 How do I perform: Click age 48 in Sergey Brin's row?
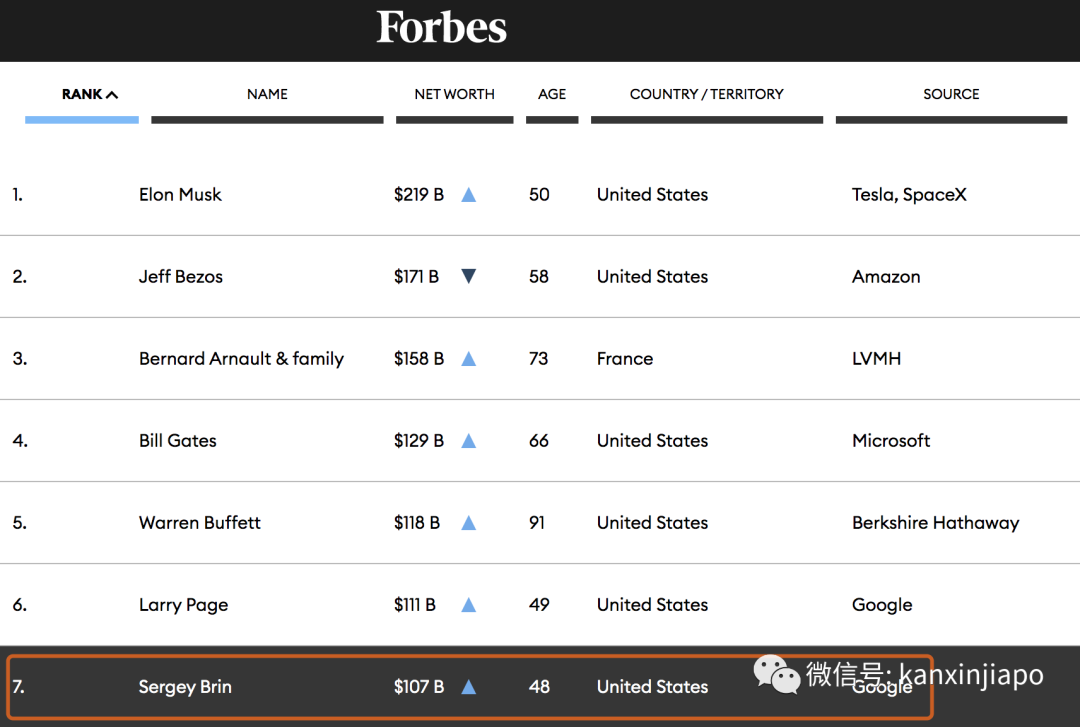pyautogui.click(x=539, y=686)
